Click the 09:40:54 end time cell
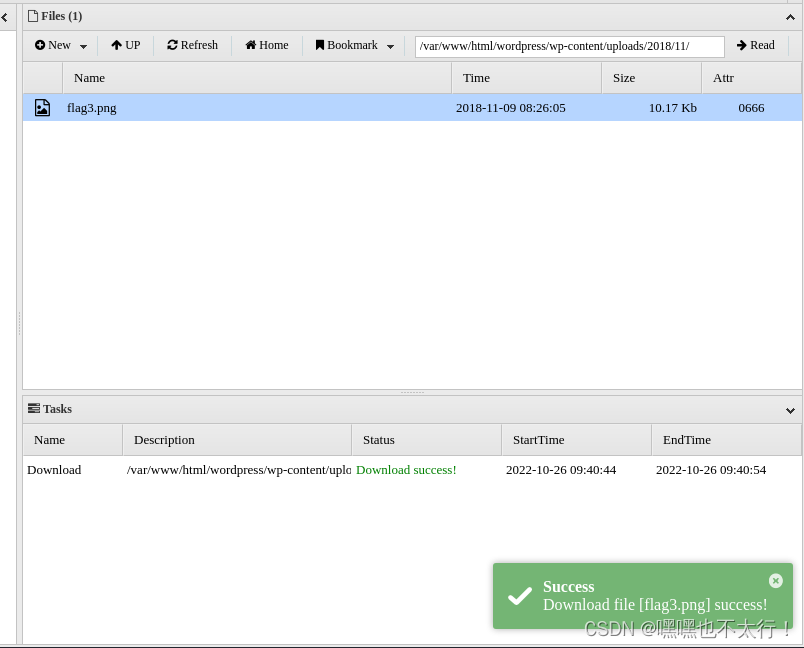The width and height of the screenshot is (804, 648). click(x=711, y=470)
